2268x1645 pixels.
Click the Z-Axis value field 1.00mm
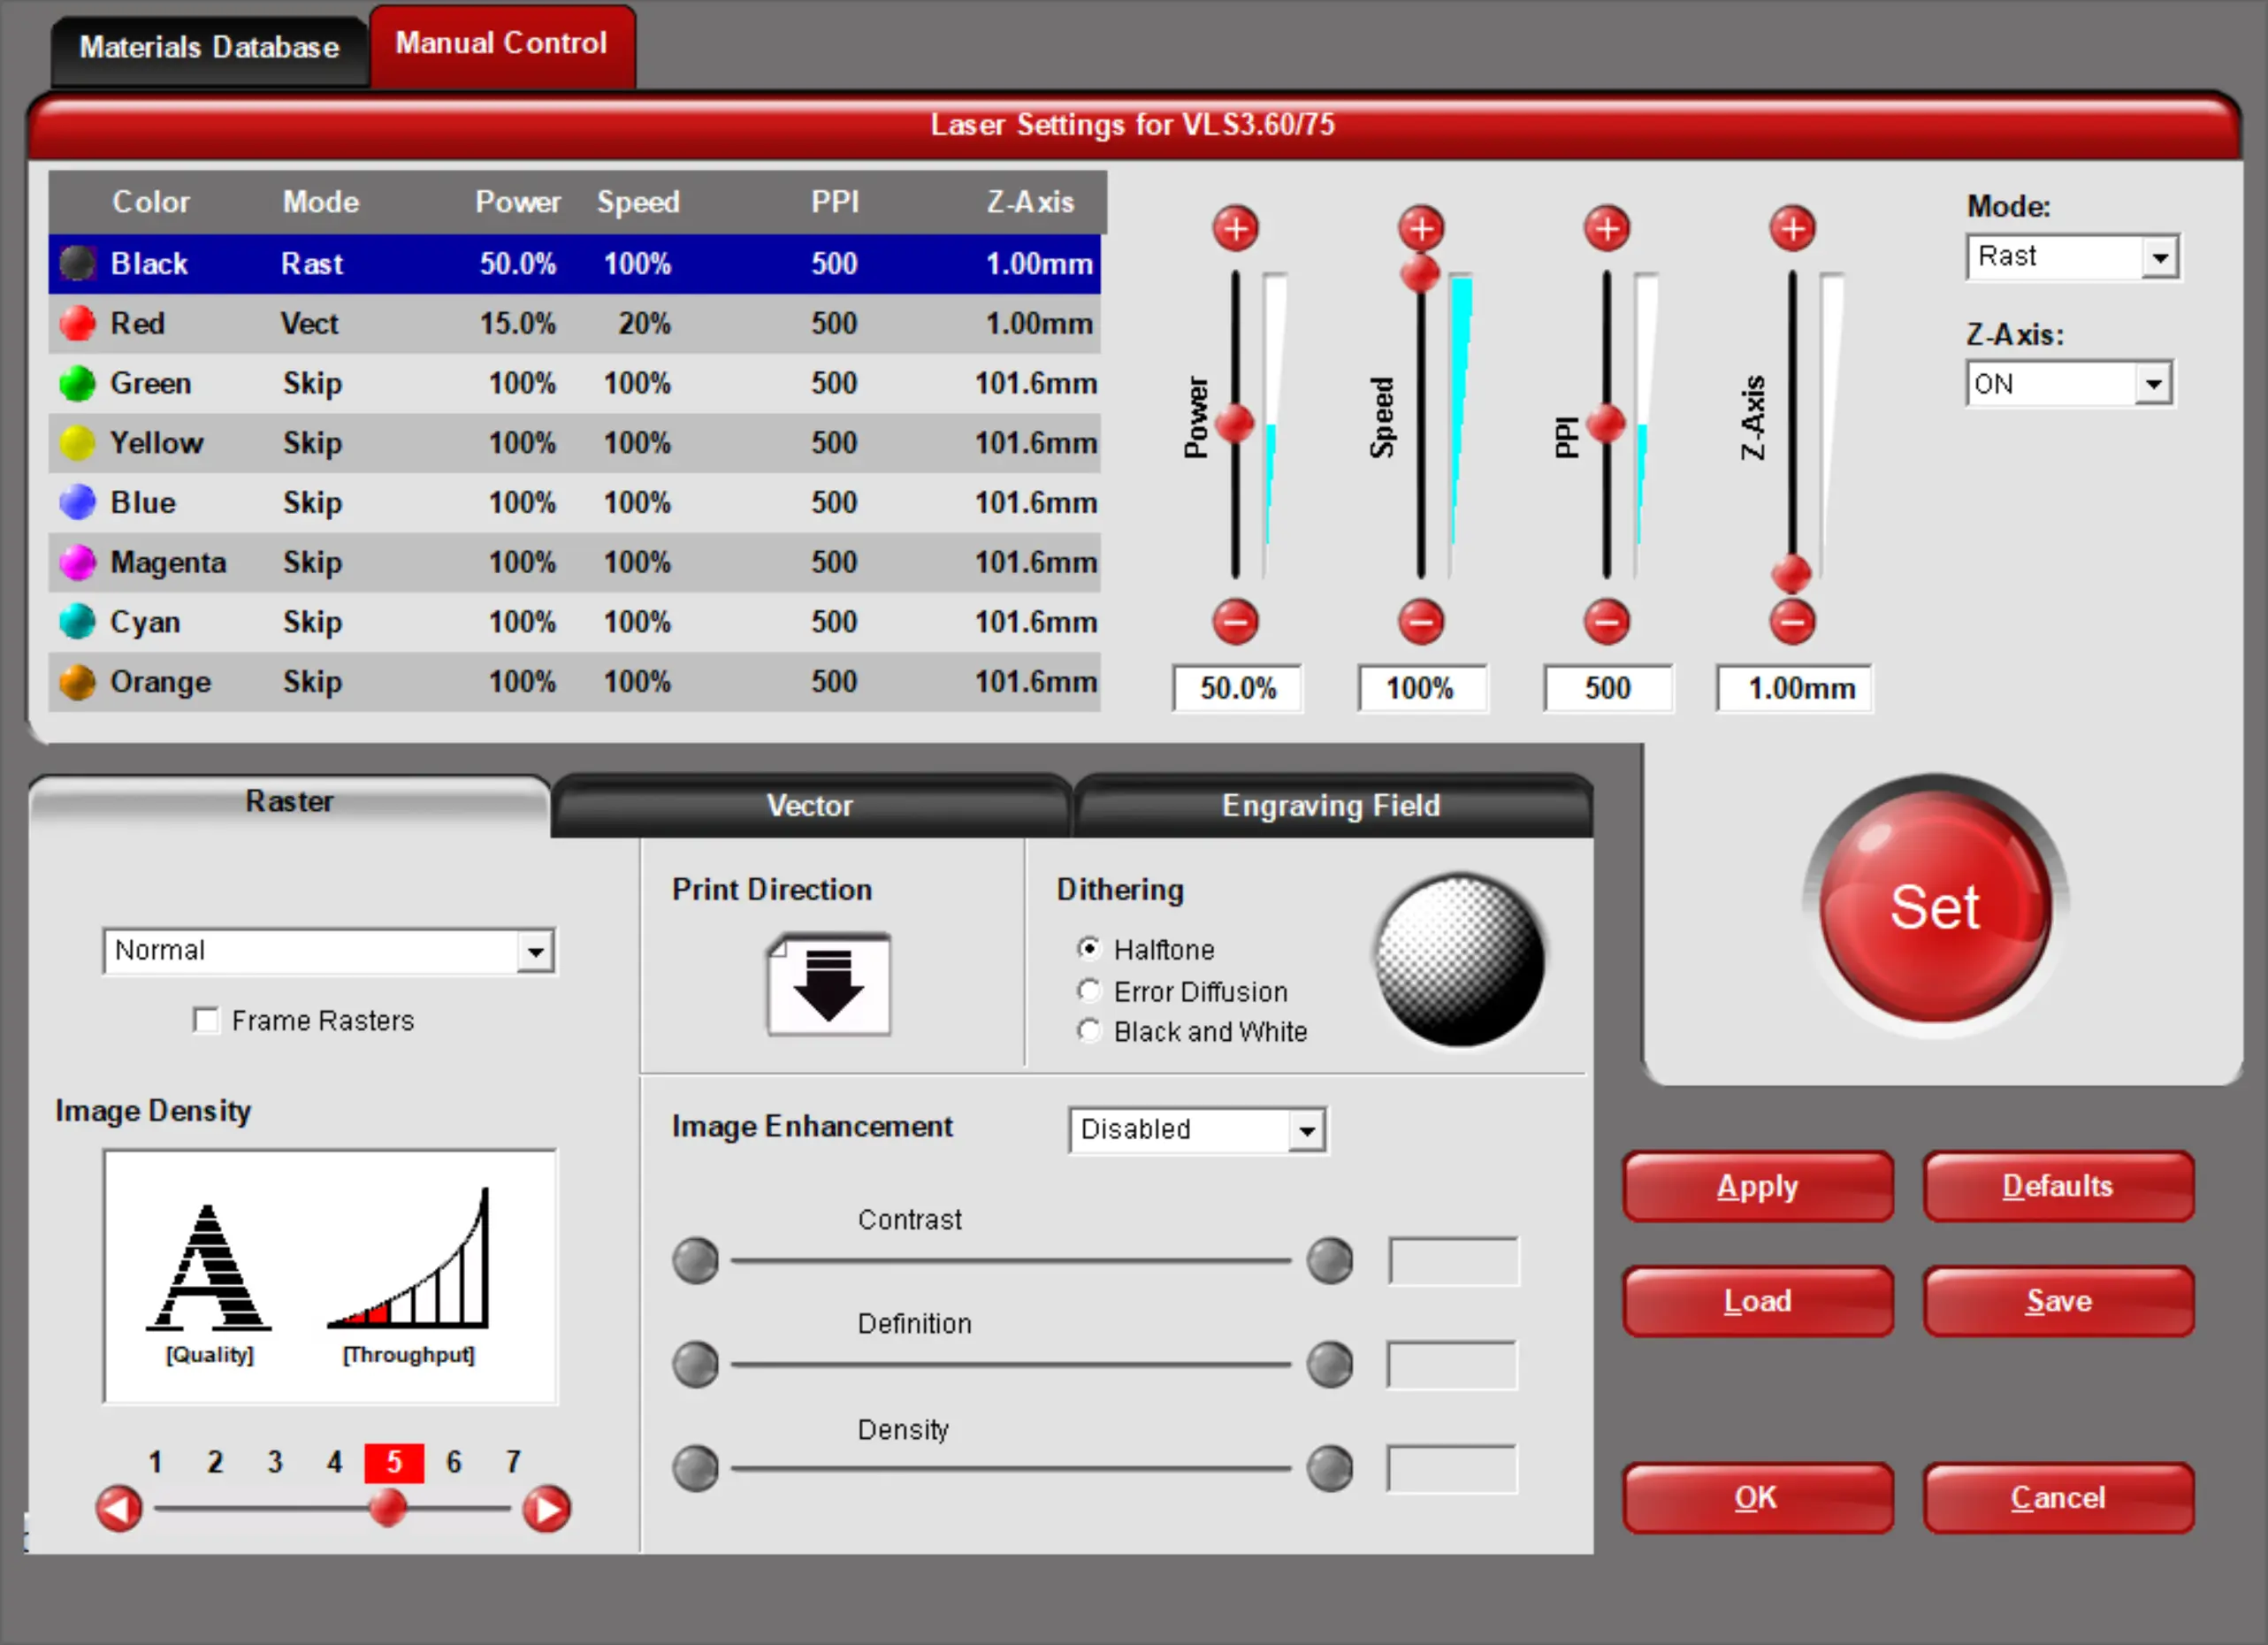pos(1794,688)
